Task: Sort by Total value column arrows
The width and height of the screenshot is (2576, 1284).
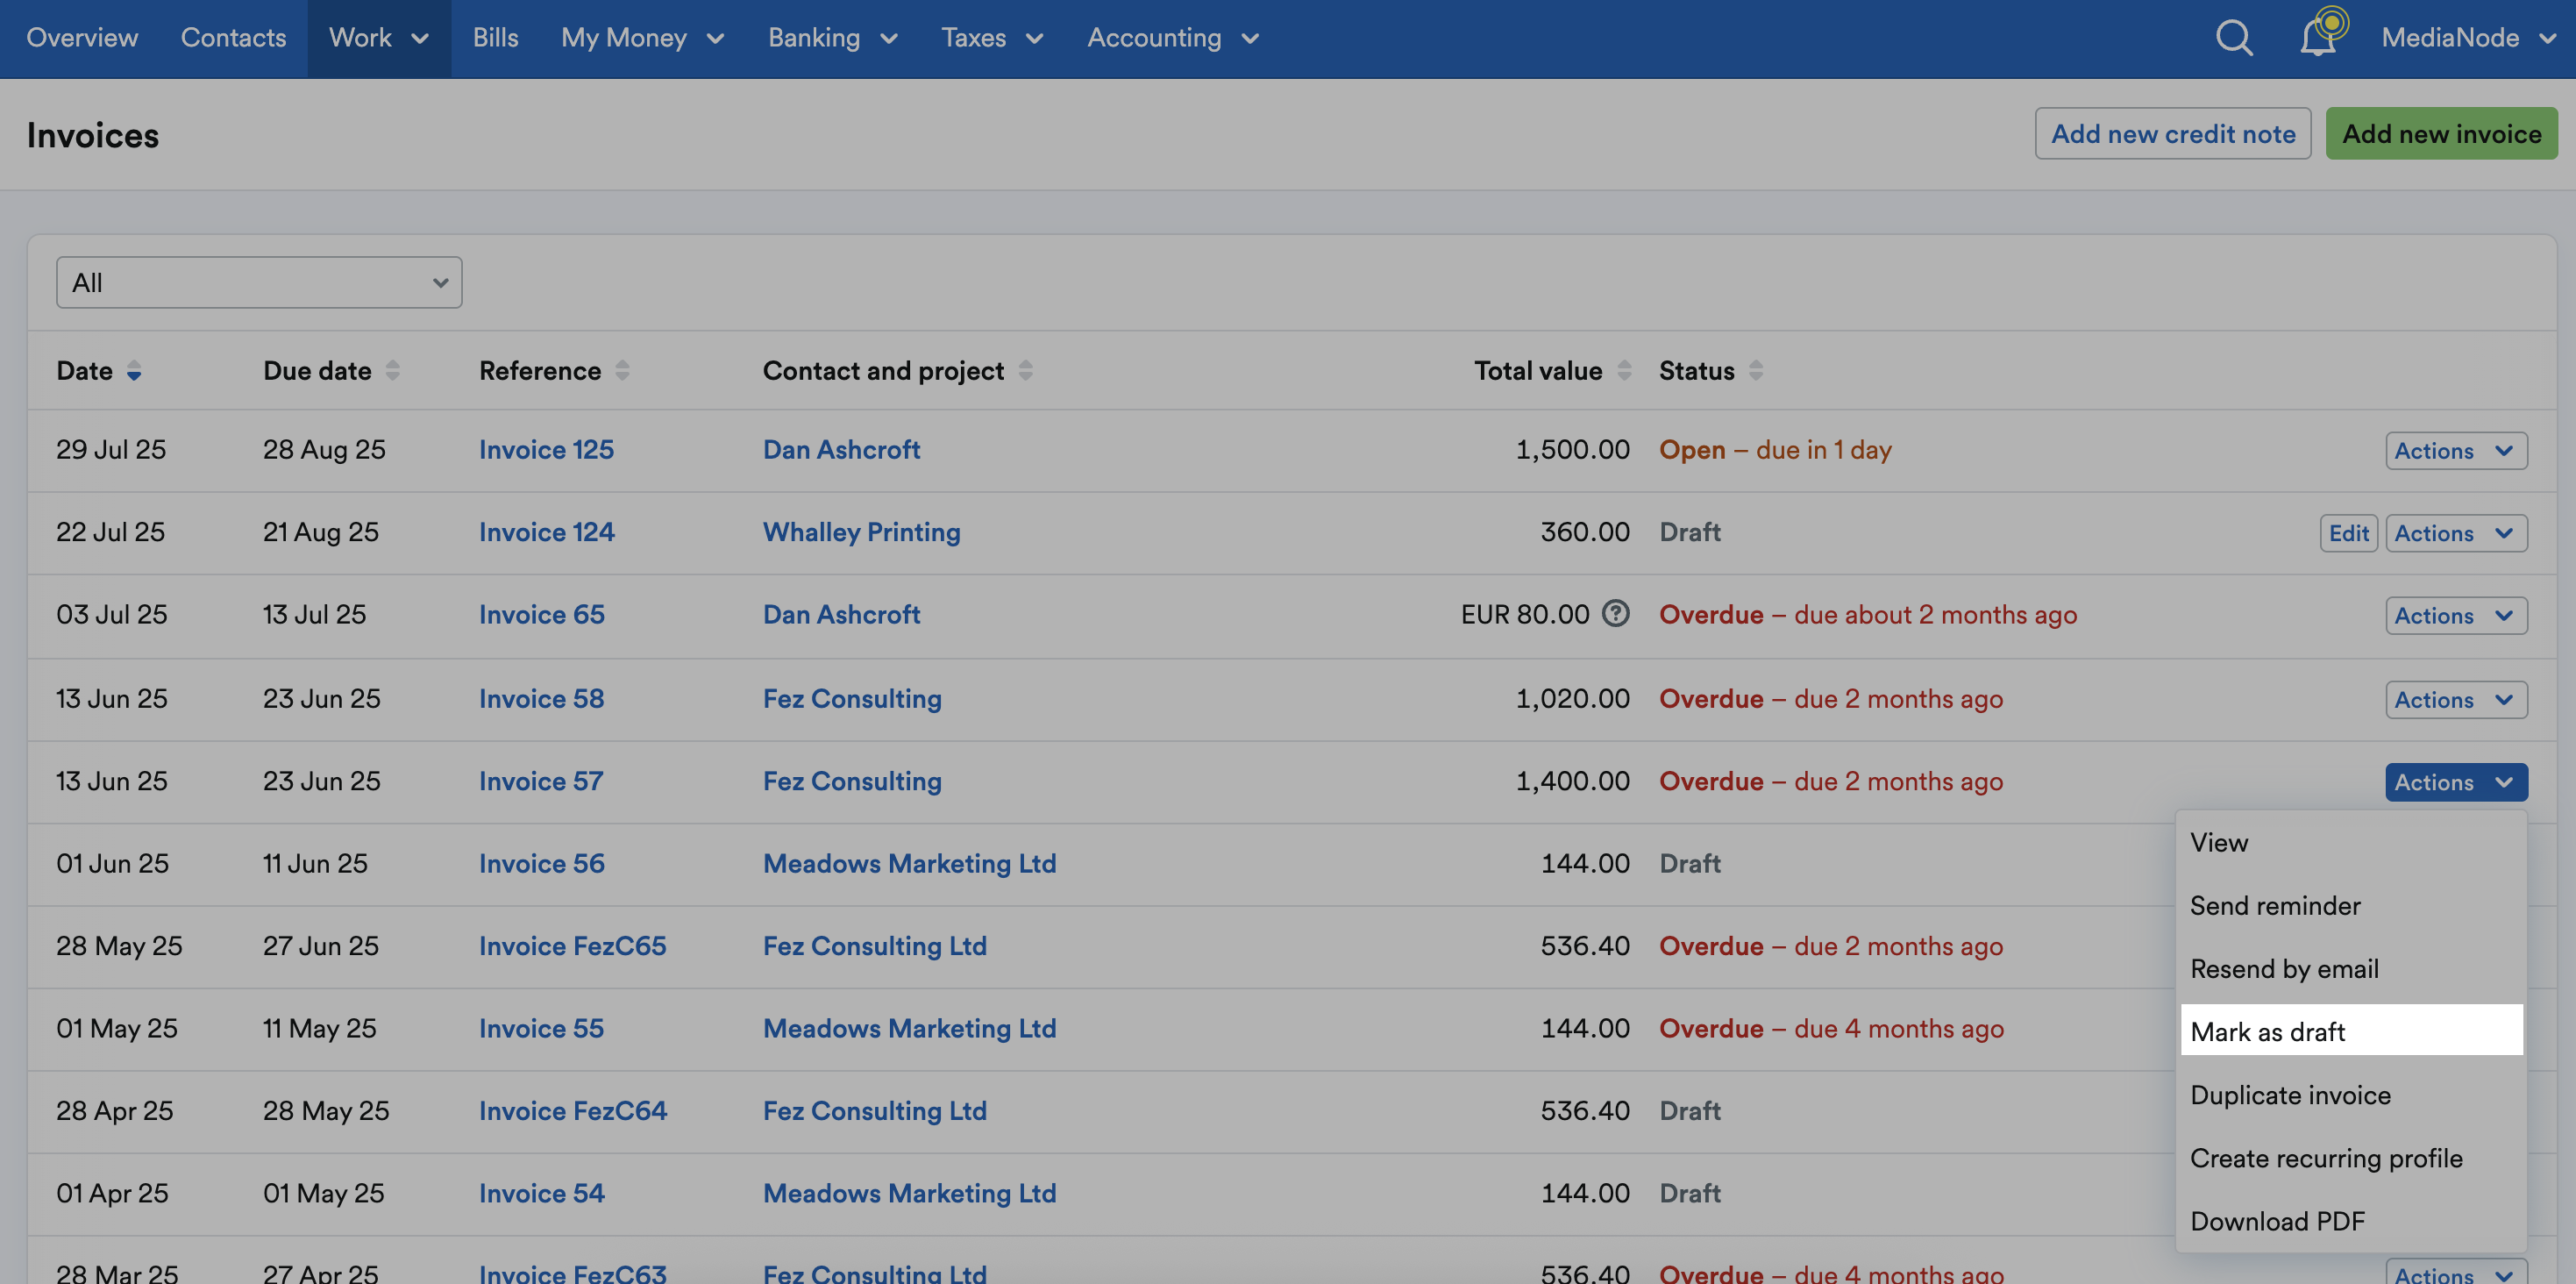Action: tap(1624, 370)
